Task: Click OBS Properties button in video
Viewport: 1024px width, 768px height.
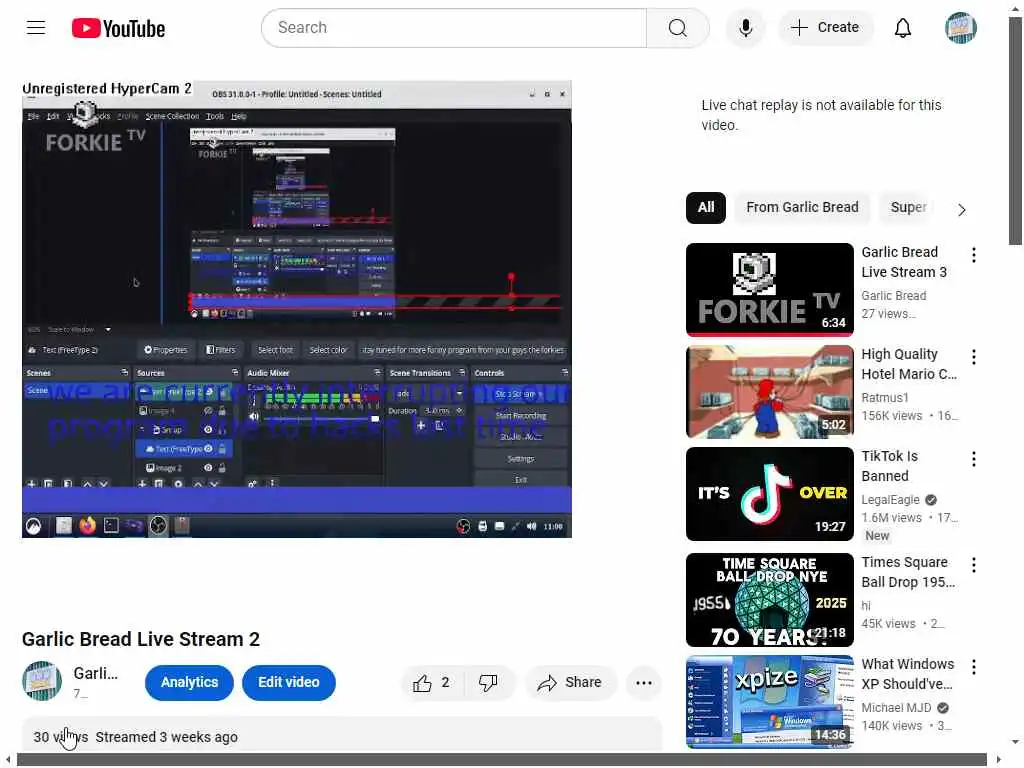Action: (165, 350)
